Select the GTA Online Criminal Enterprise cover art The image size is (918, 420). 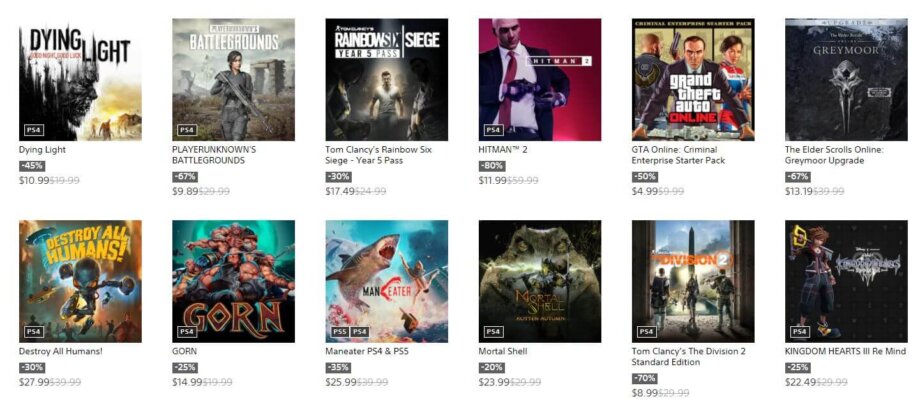(x=693, y=80)
